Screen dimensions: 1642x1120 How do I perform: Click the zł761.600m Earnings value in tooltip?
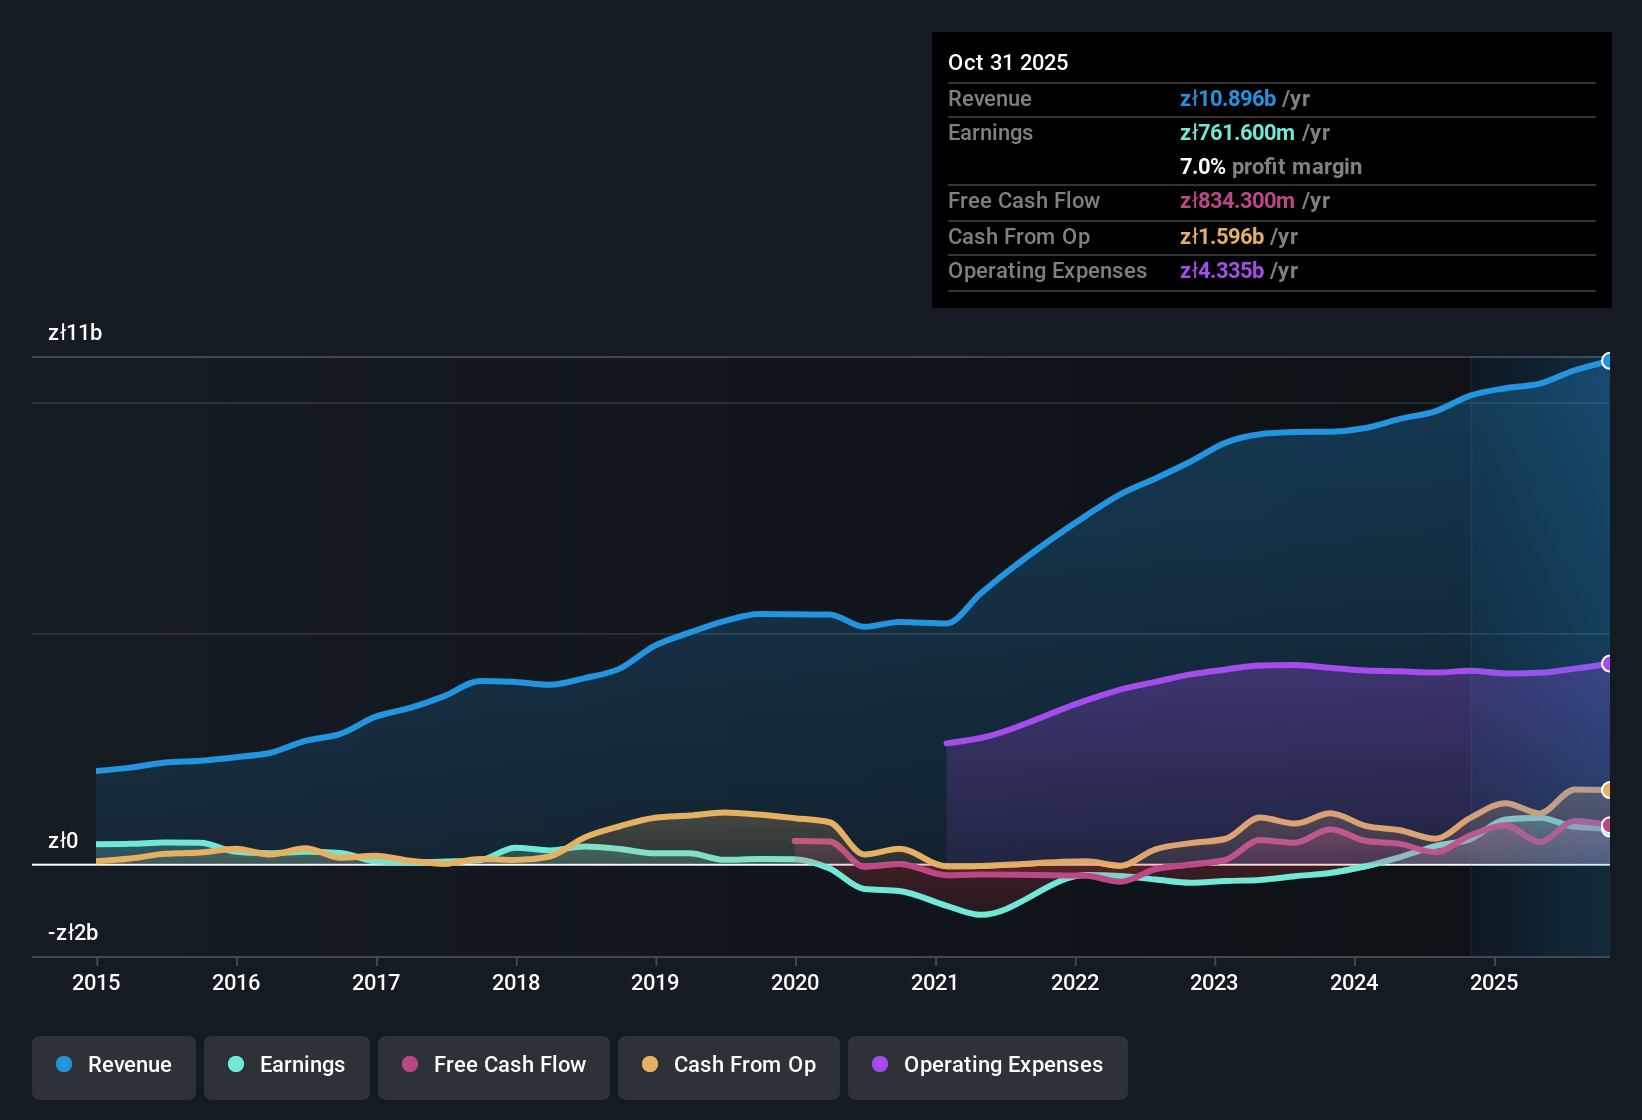click(1239, 132)
